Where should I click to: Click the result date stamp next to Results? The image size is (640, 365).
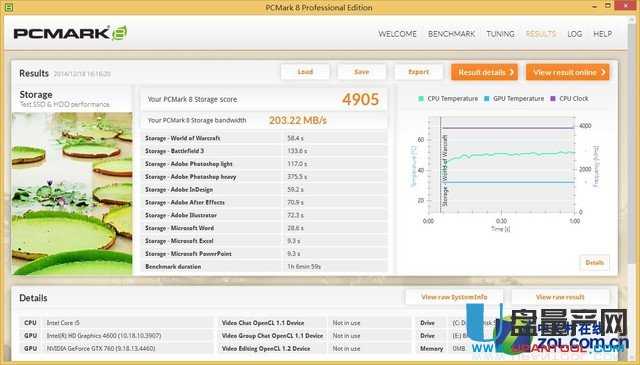82,74
